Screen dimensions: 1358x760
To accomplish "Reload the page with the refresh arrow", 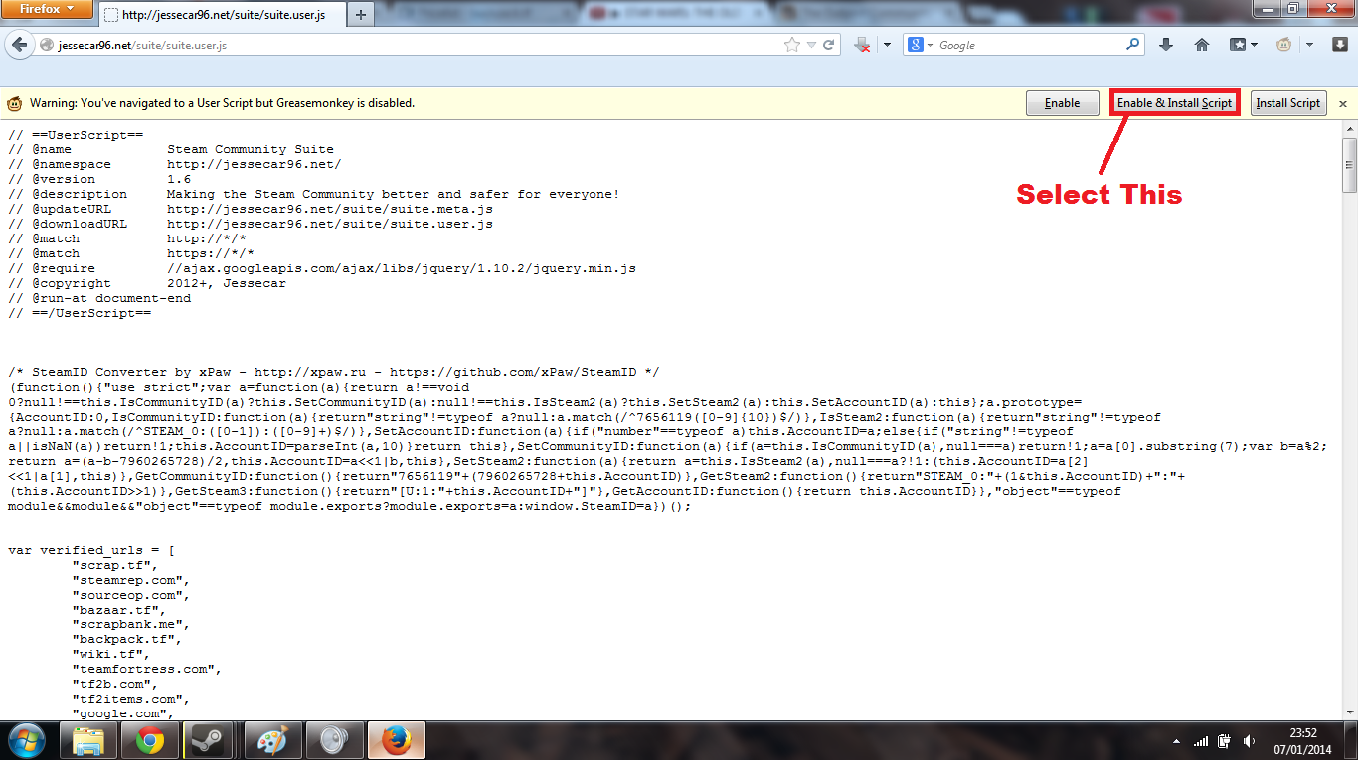I will click(x=828, y=45).
